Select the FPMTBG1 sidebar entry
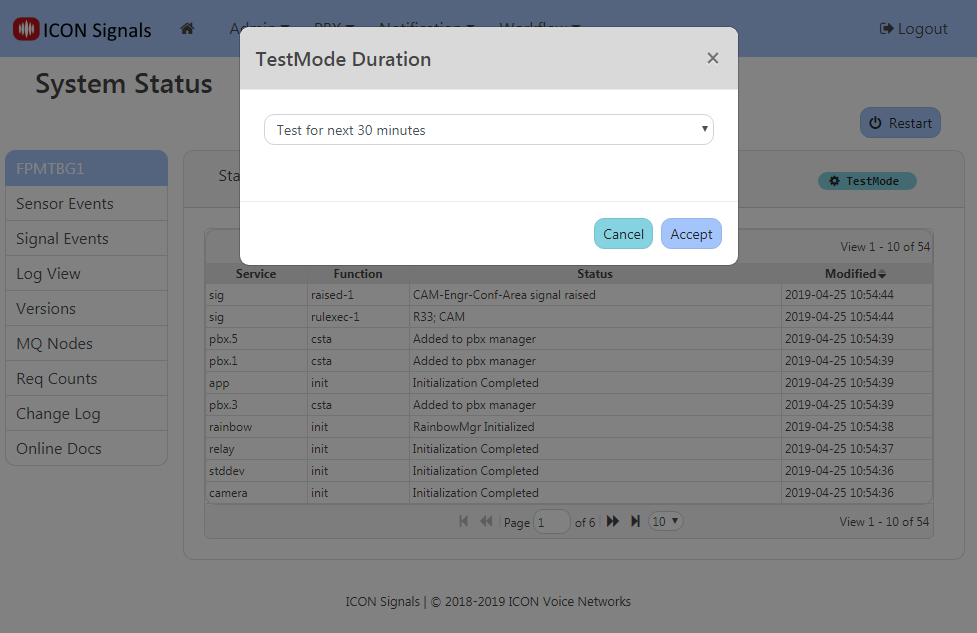977x633 pixels. point(86,168)
